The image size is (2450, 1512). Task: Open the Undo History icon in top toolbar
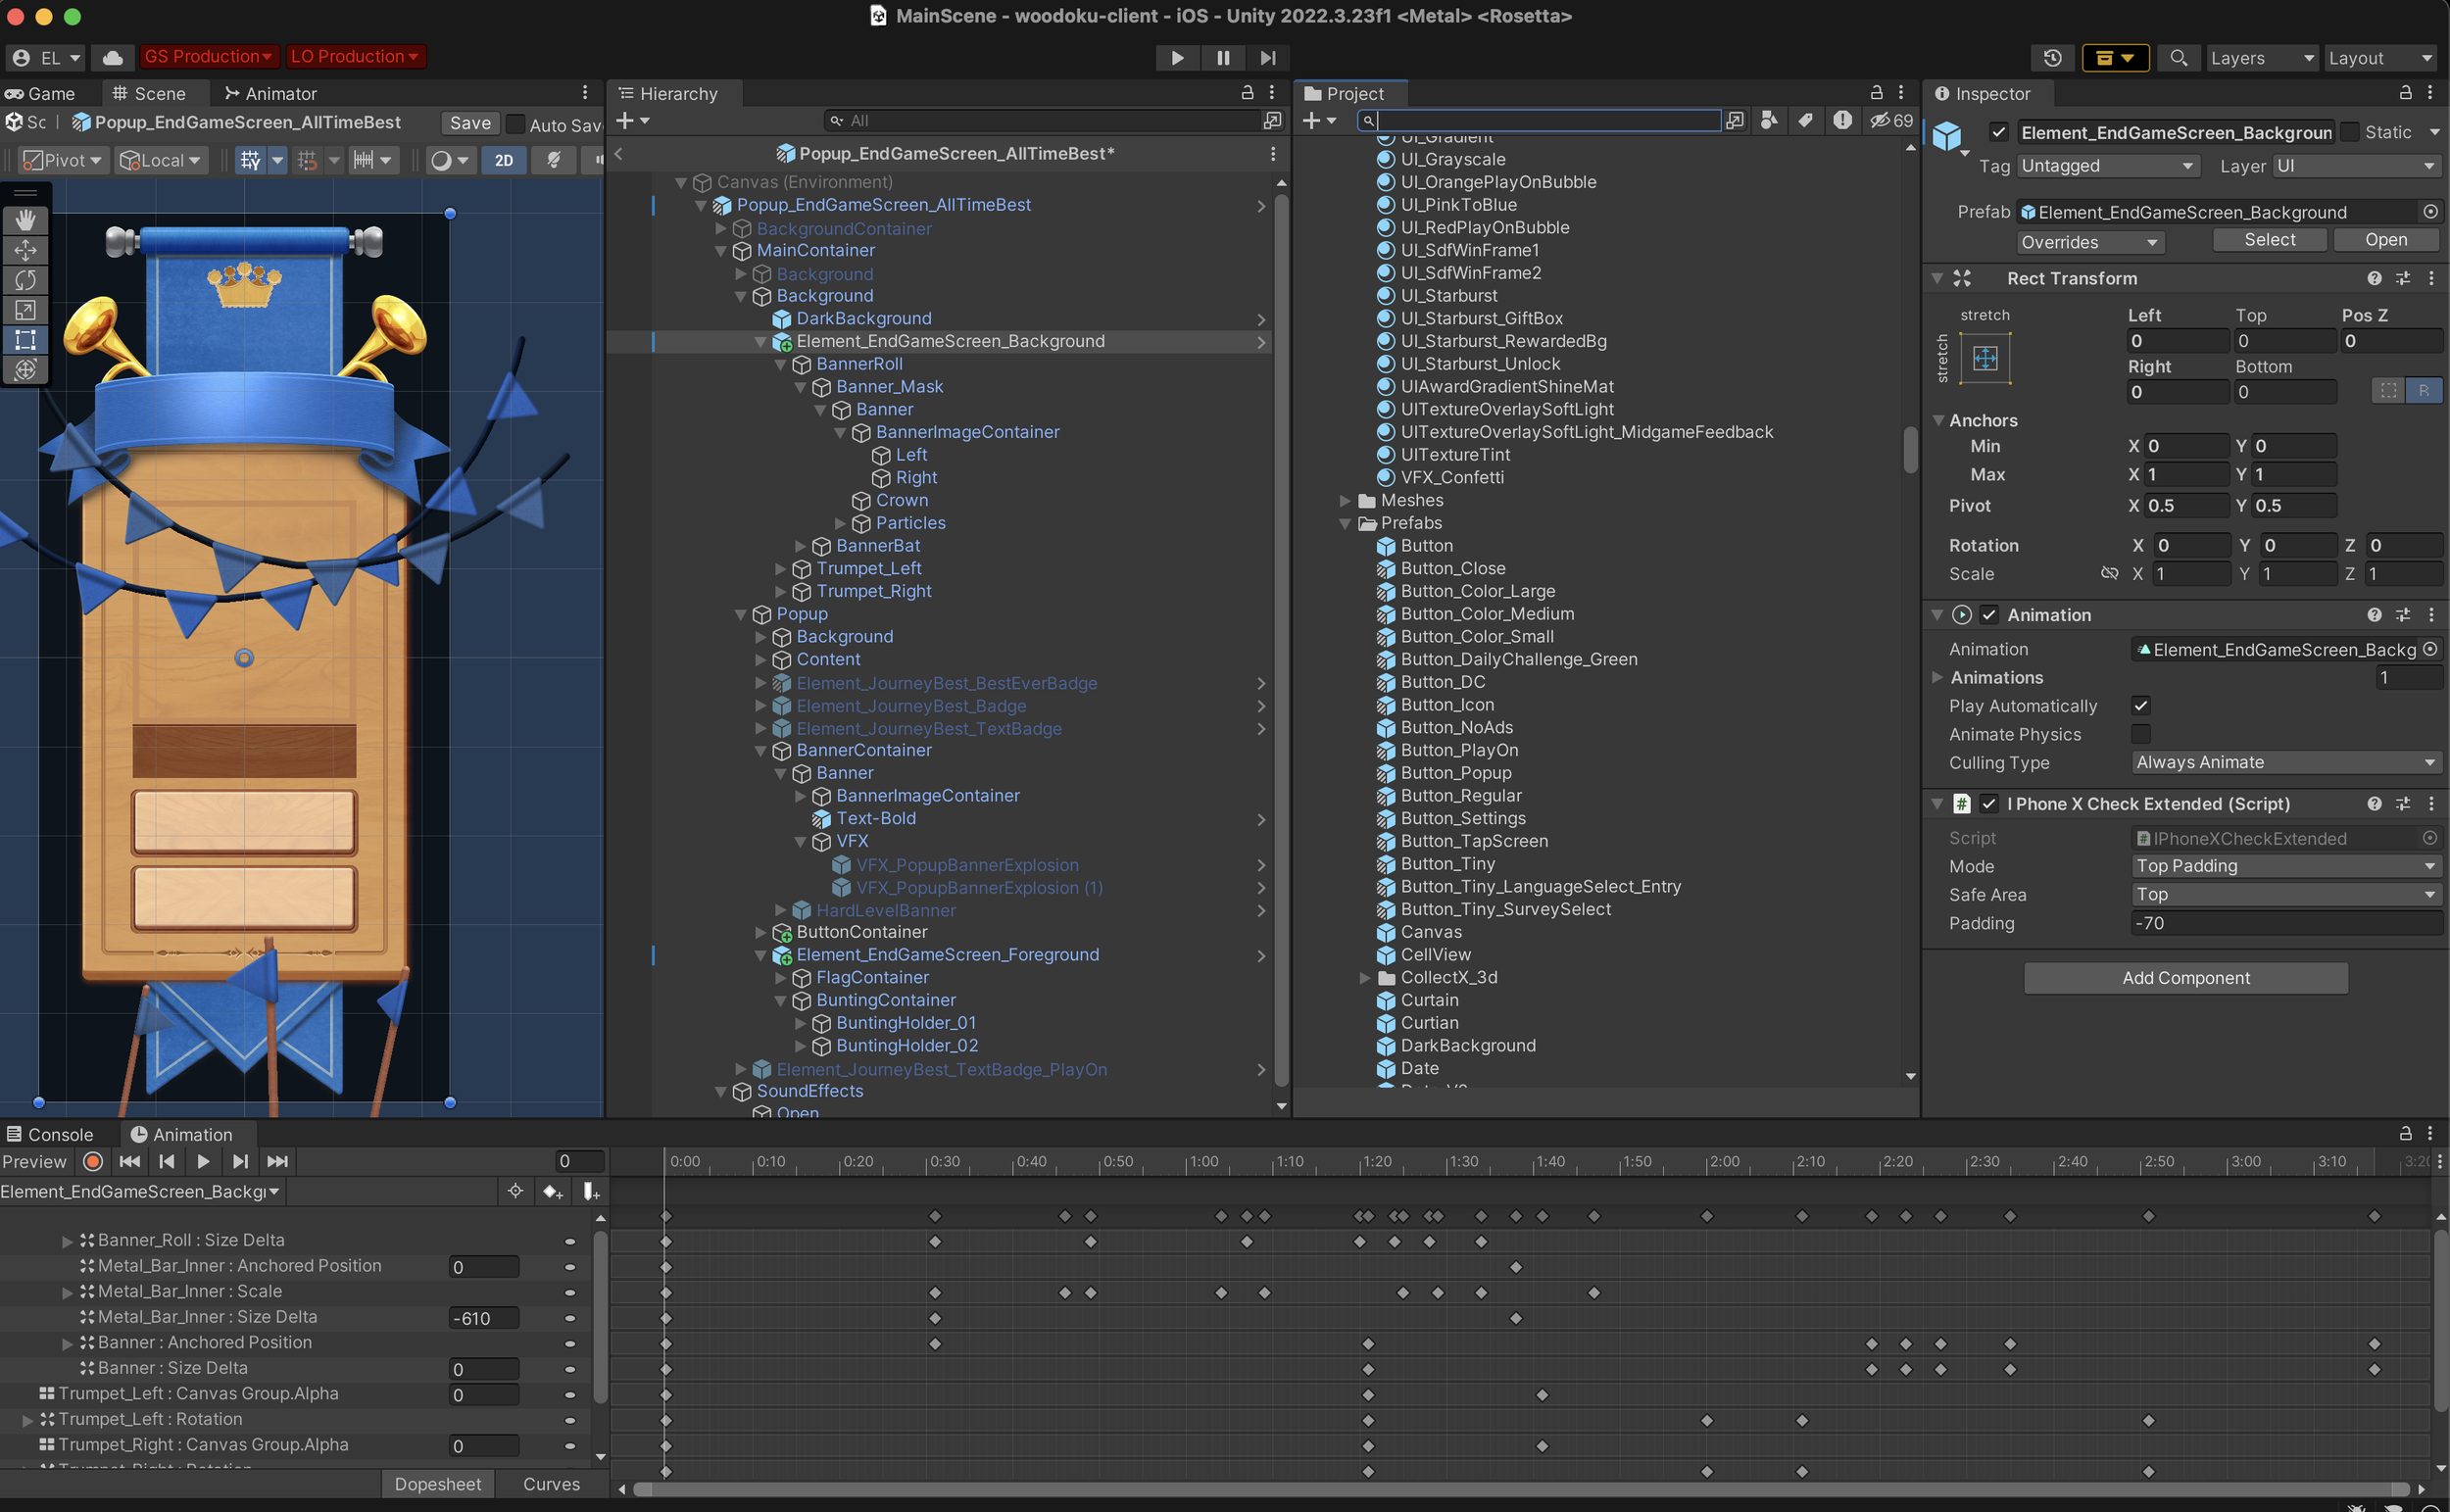point(2052,58)
